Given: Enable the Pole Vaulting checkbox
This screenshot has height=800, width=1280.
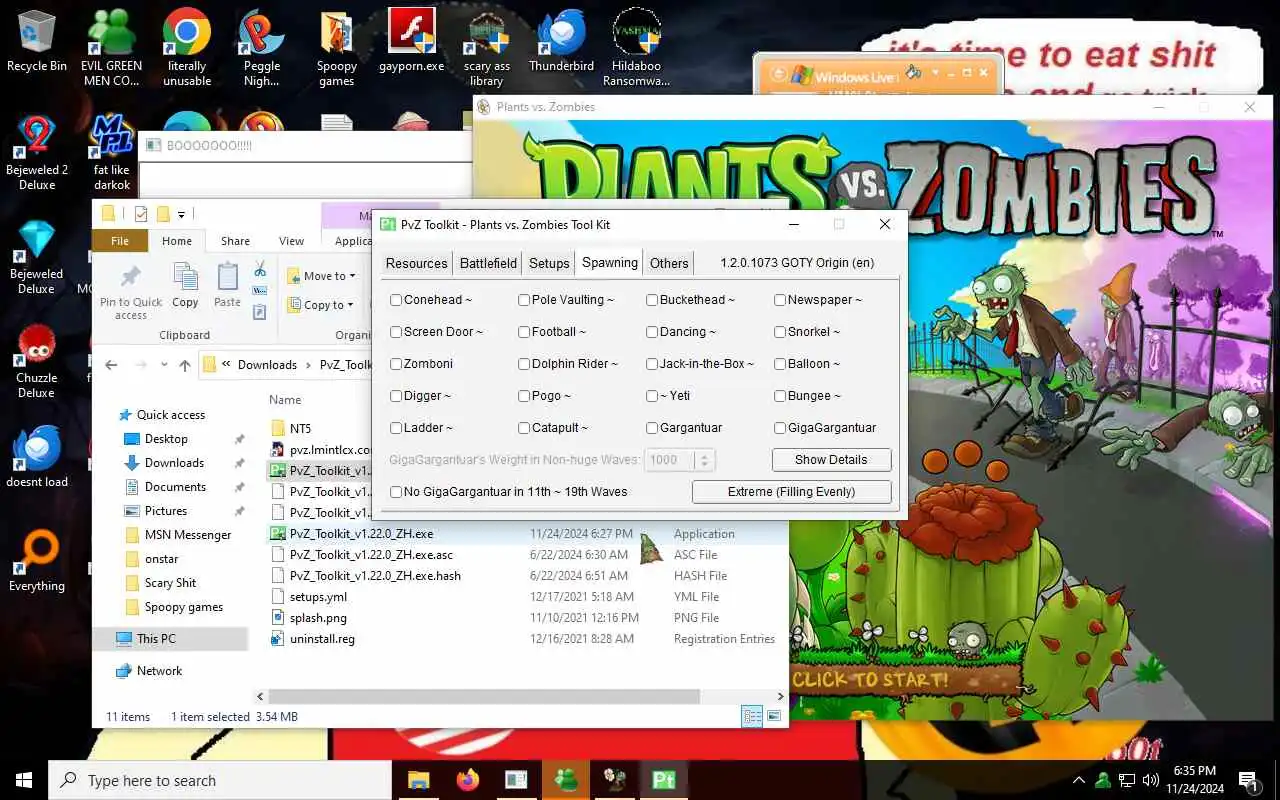Looking at the screenshot, I should point(524,300).
